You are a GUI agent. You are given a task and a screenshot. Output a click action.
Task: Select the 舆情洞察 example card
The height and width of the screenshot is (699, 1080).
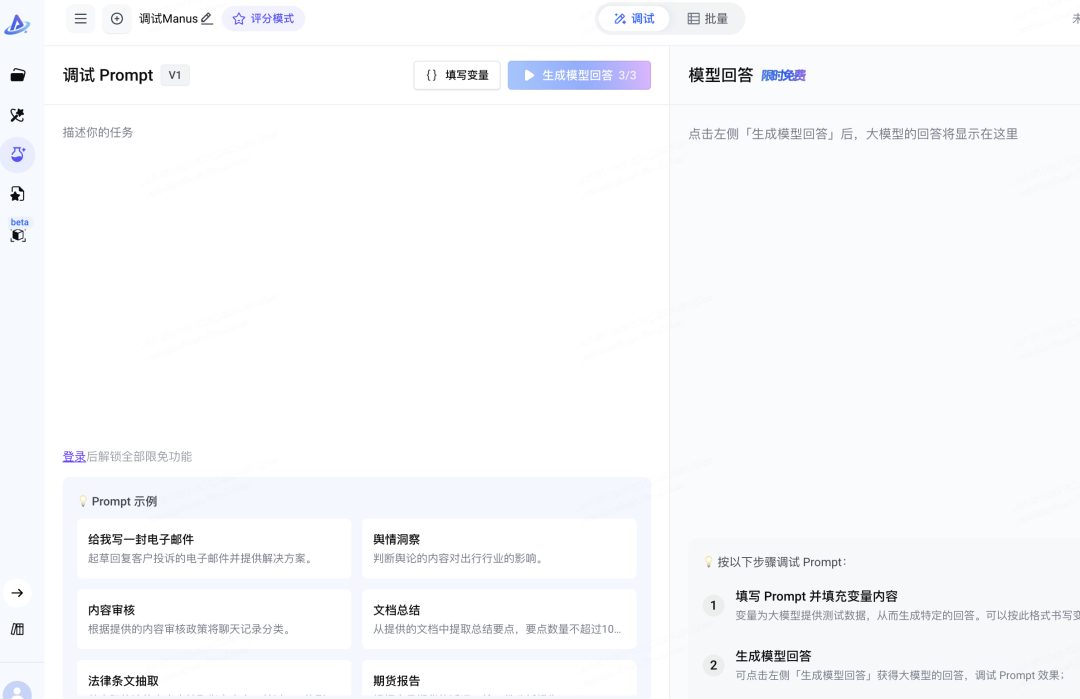pyautogui.click(x=499, y=548)
